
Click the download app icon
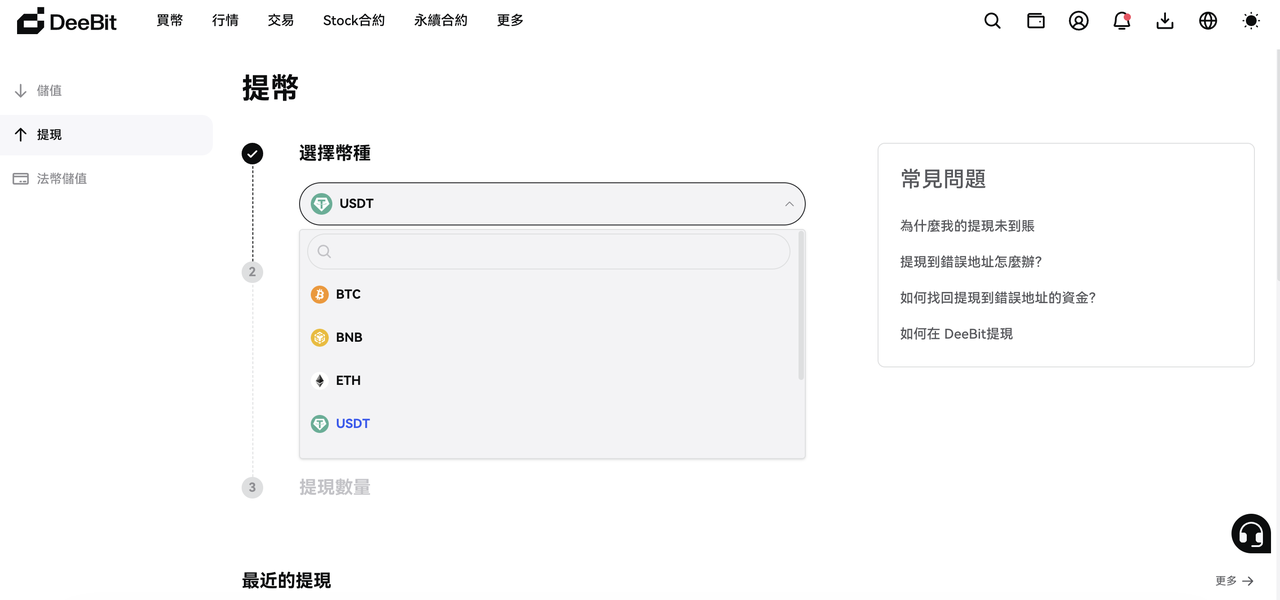(x=1165, y=20)
